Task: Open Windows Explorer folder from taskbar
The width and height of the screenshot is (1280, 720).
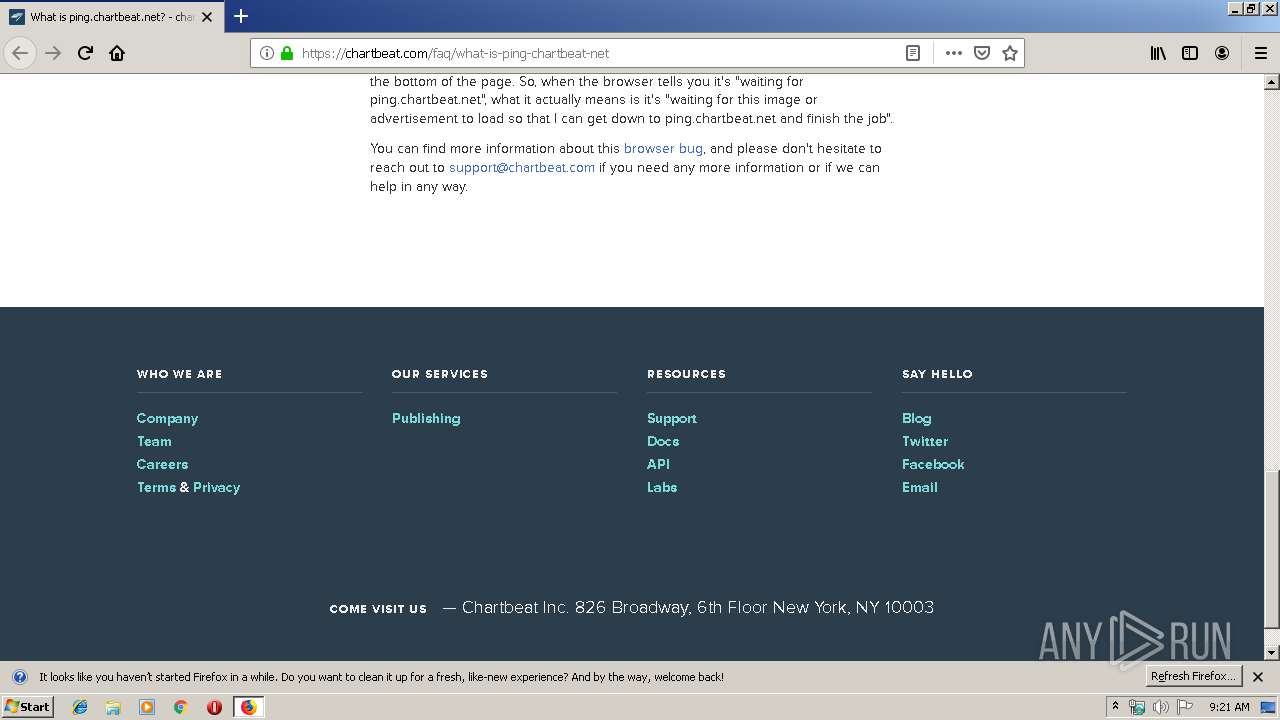Action: (x=113, y=707)
